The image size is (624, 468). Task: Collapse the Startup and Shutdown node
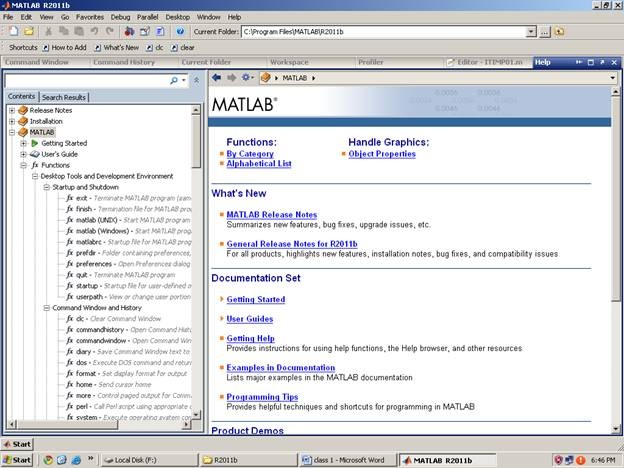47,187
